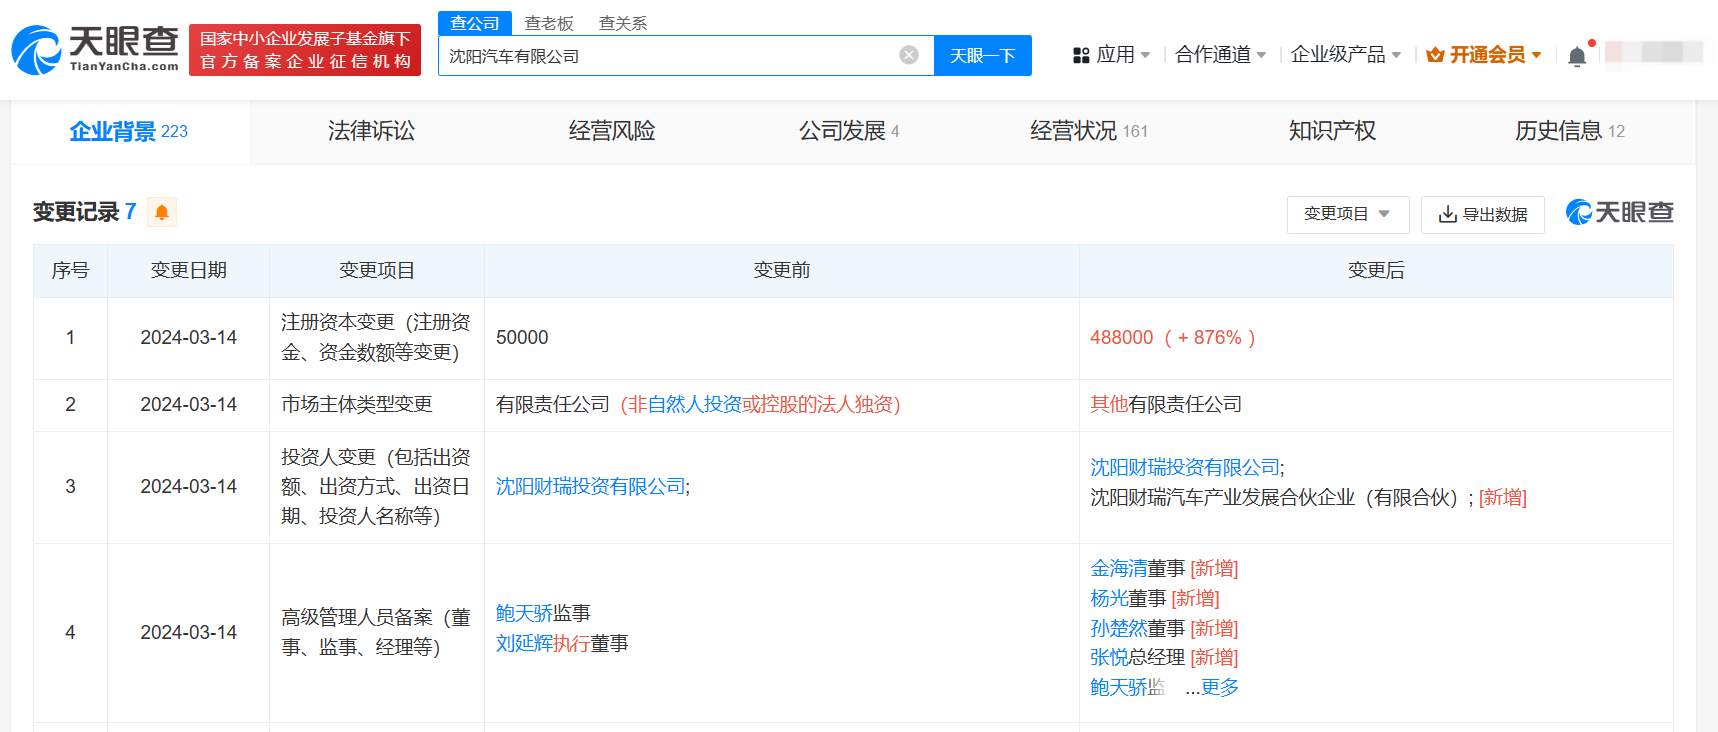Click the user avatar in header
Screen dimensions: 1718x732
pos(1654,53)
